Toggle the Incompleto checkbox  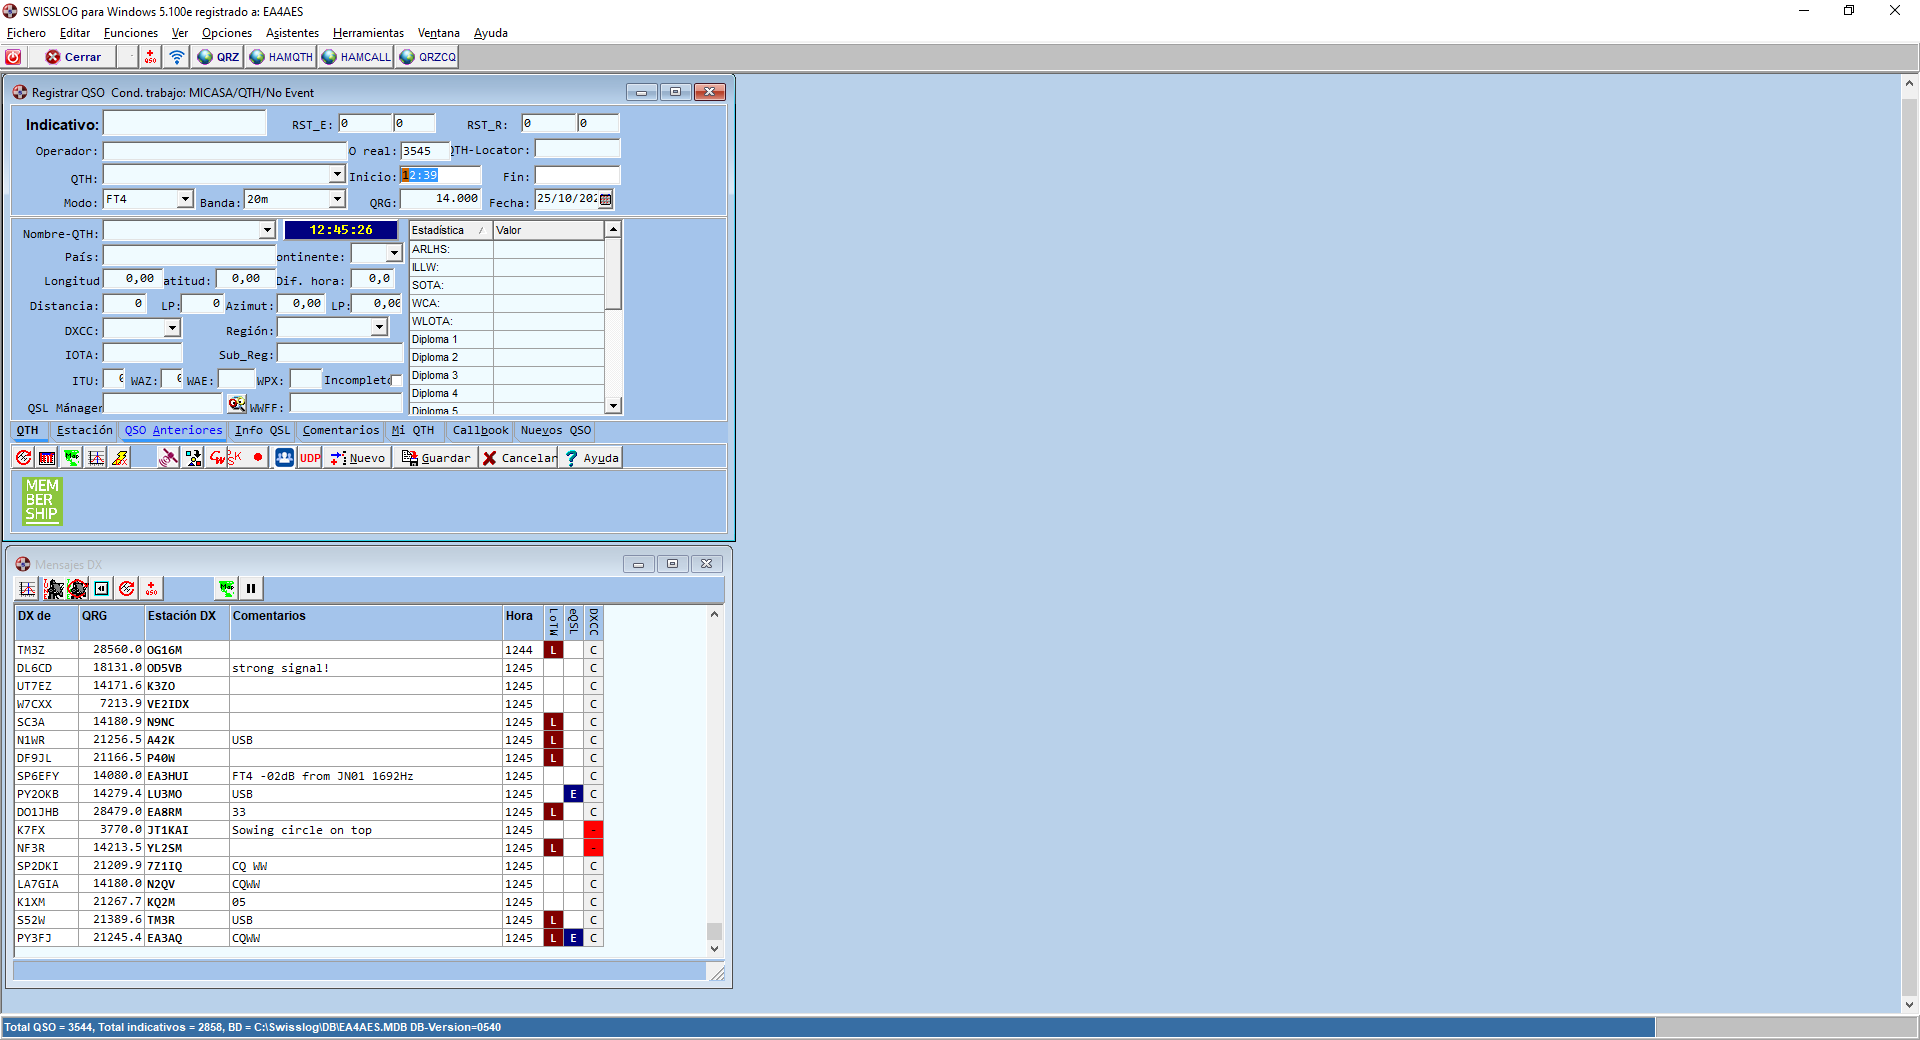396,381
